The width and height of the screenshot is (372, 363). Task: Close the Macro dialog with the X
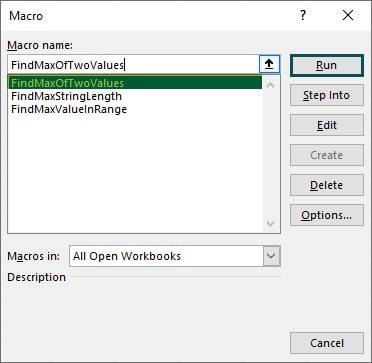[x=348, y=15]
